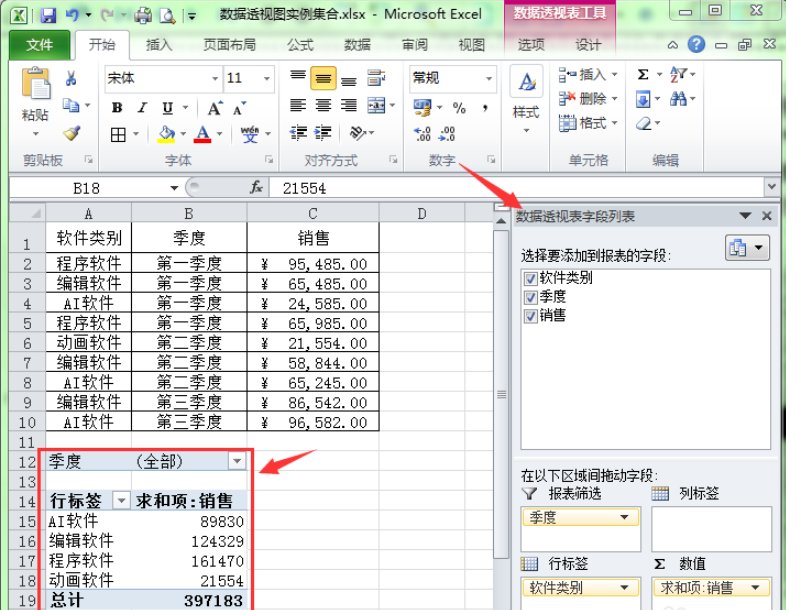Uncheck the 软件类别 field checkbox

530,278
